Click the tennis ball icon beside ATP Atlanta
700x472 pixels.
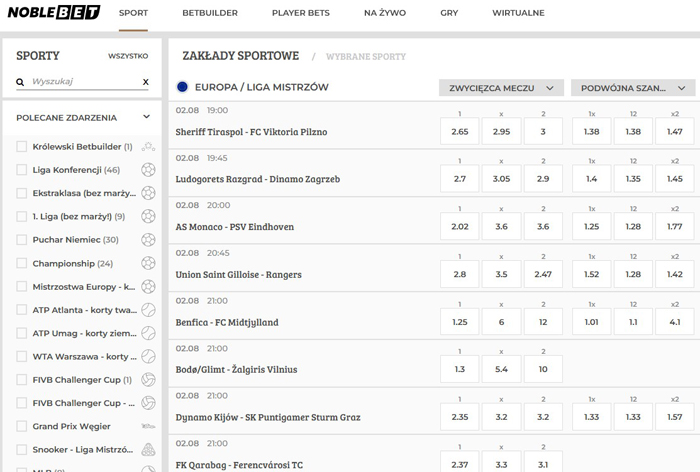click(148, 310)
